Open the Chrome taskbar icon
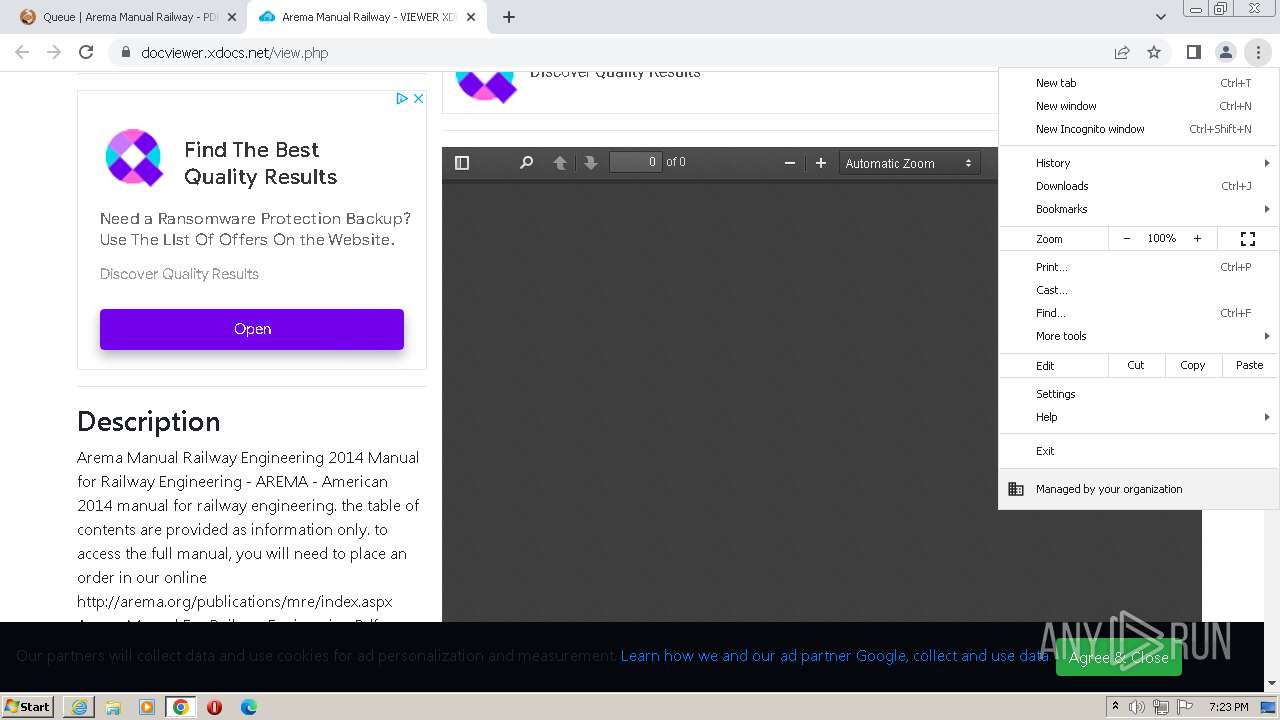Image resolution: width=1280 pixels, height=720 pixels. coord(181,707)
